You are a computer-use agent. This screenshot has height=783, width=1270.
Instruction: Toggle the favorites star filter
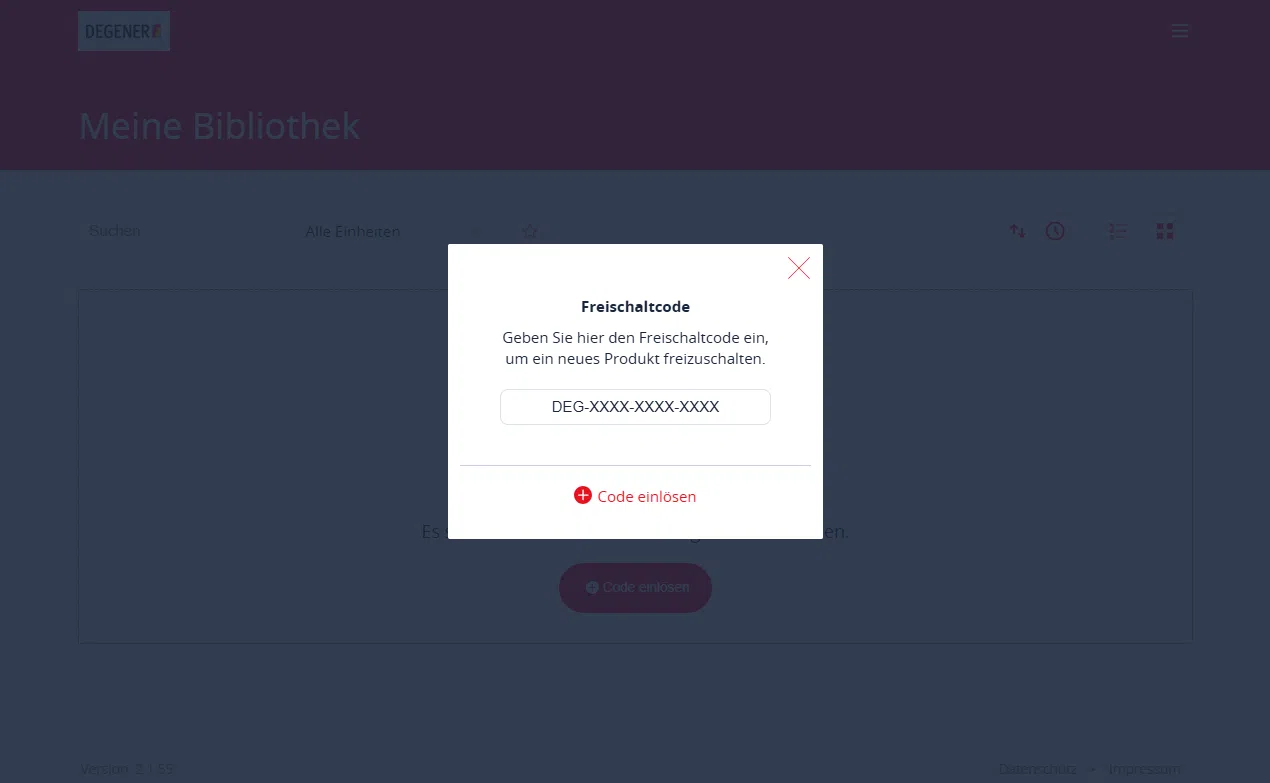click(x=530, y=231)
